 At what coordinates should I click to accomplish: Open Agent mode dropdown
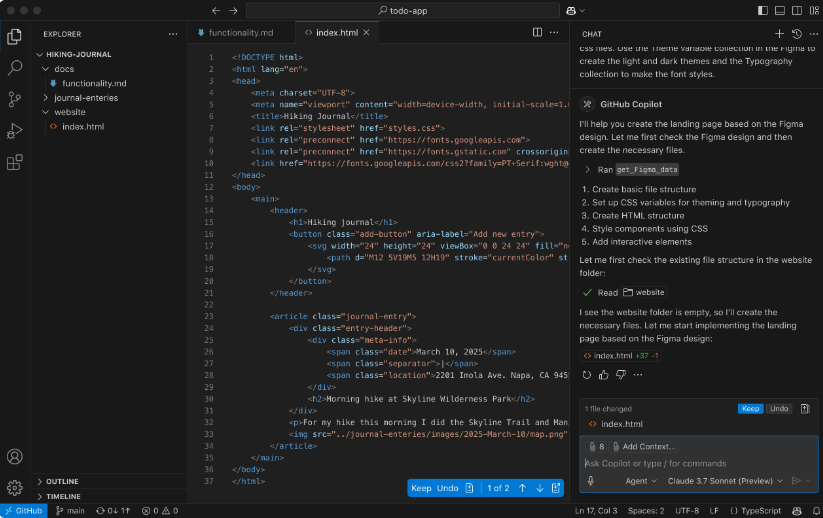641,481
